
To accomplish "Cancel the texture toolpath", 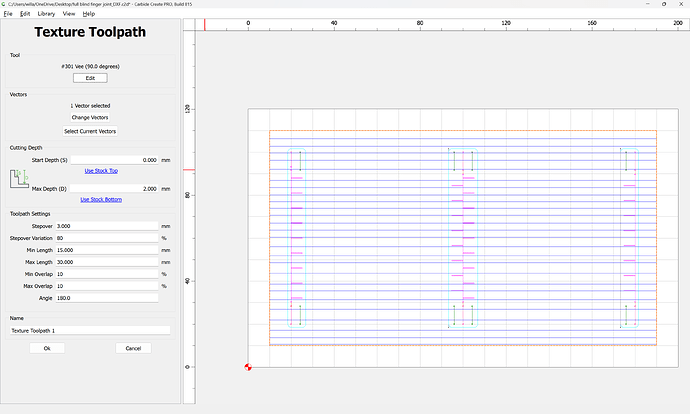I will (x=133, y=348).
